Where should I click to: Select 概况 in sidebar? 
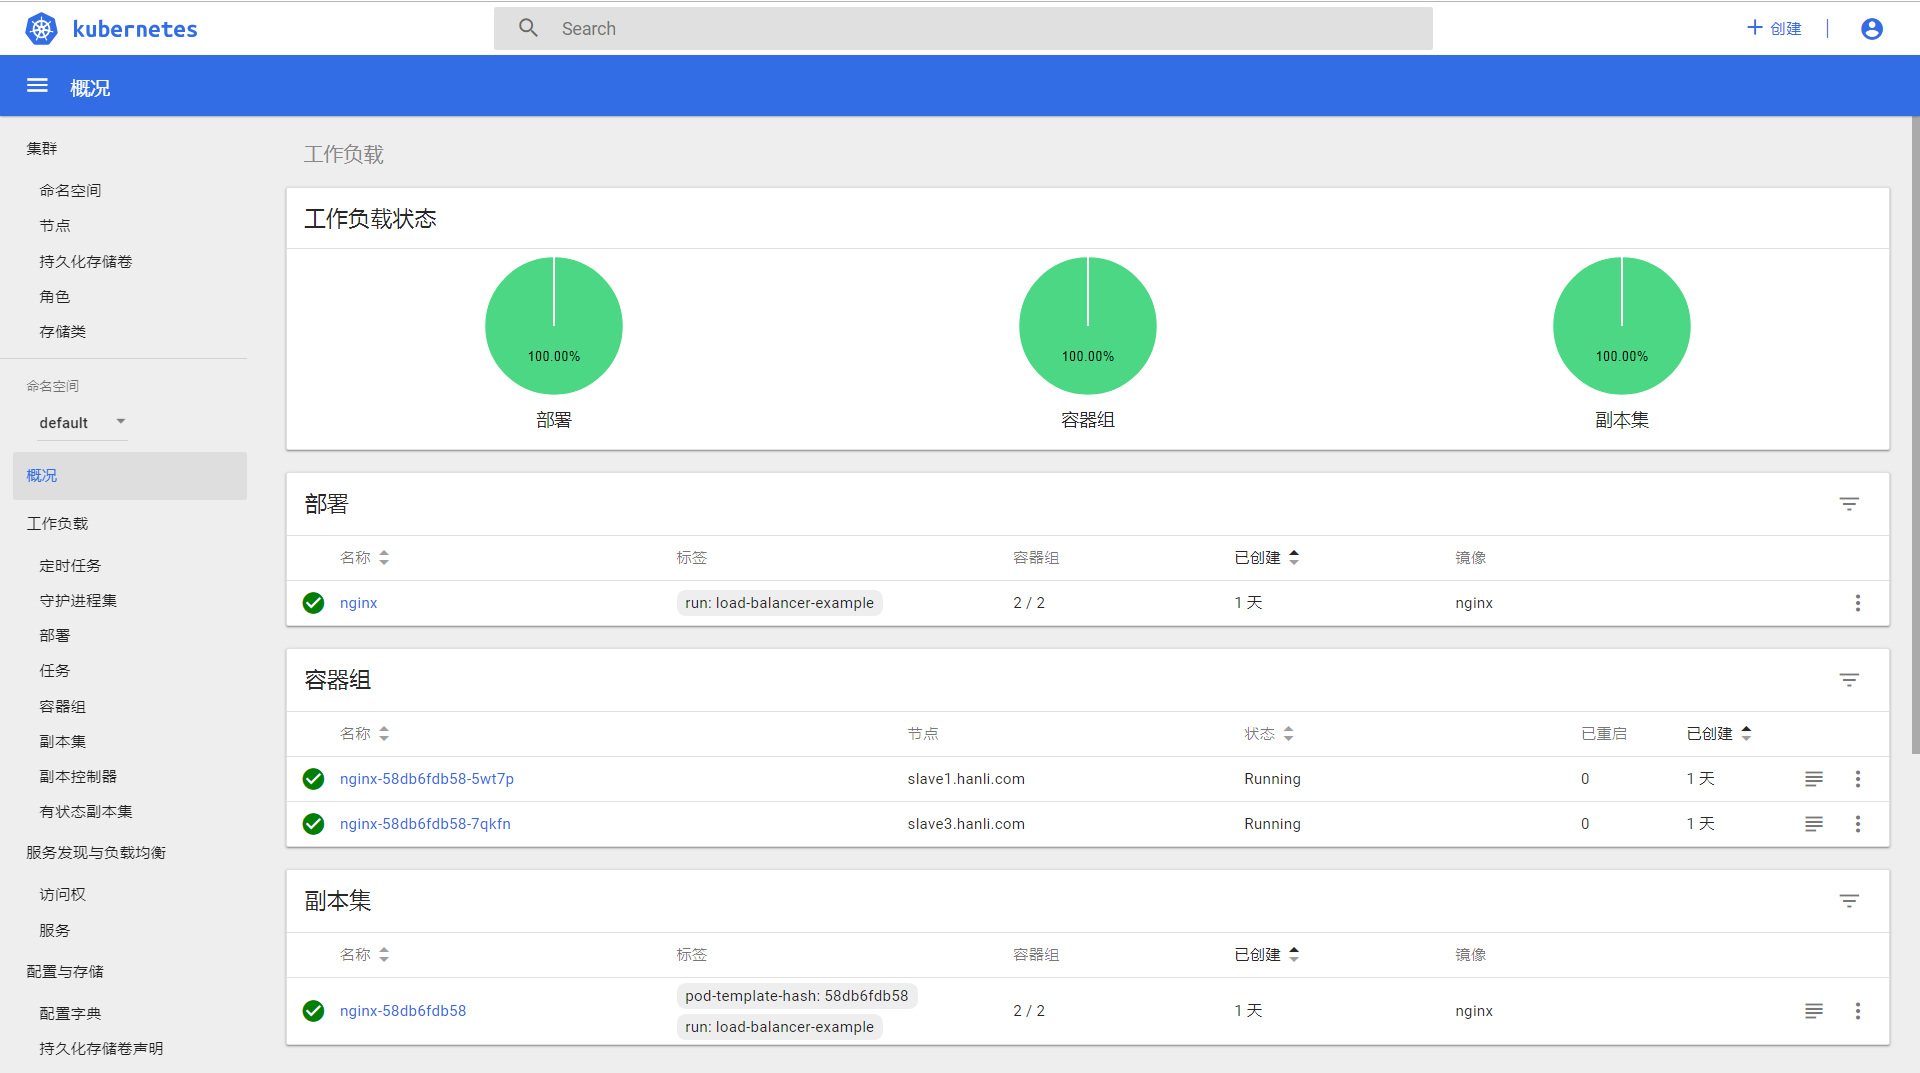point(130,476)
